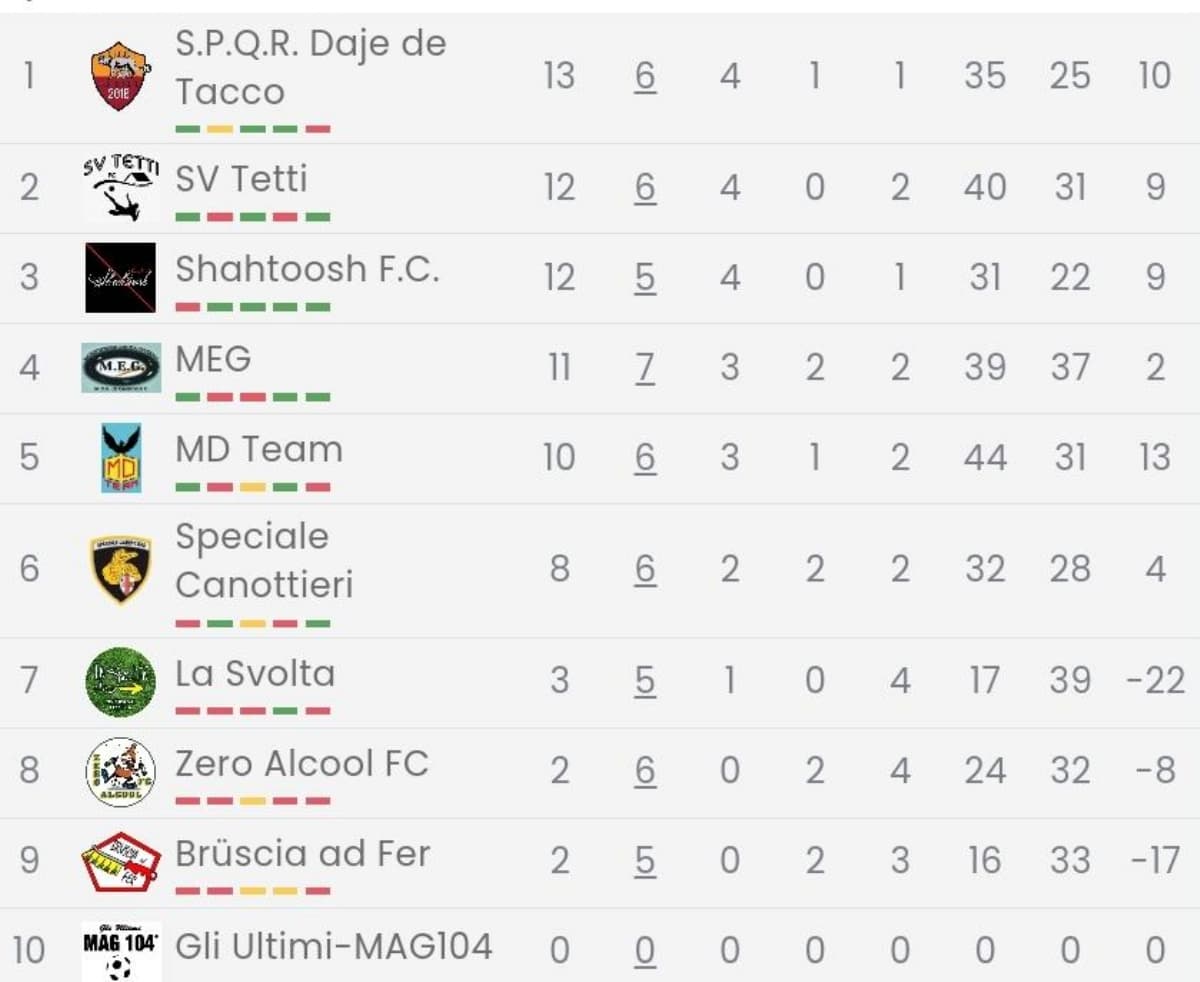Click Gli Ultimi-MAG104's 0 matches played link
The image size is (1200, 982).
click(x=645, y=950)
